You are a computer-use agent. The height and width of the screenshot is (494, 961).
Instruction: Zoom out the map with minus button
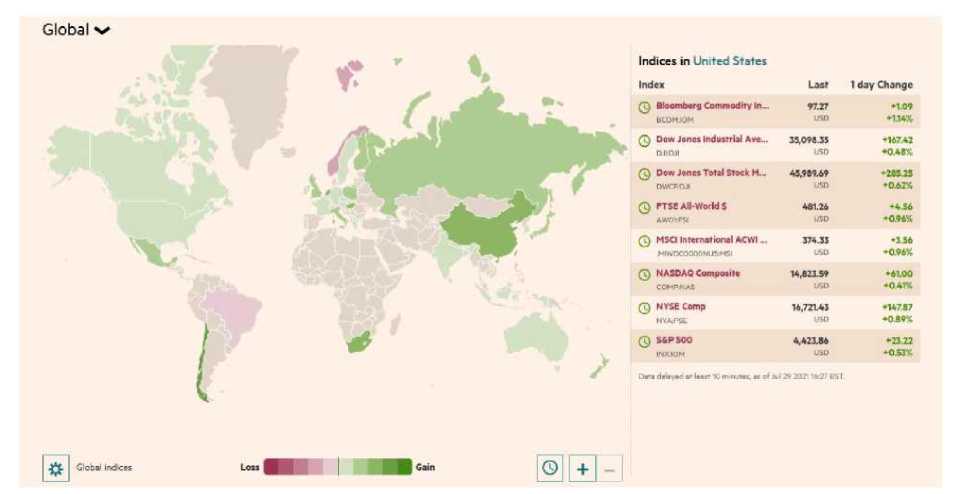pos(610,467)
